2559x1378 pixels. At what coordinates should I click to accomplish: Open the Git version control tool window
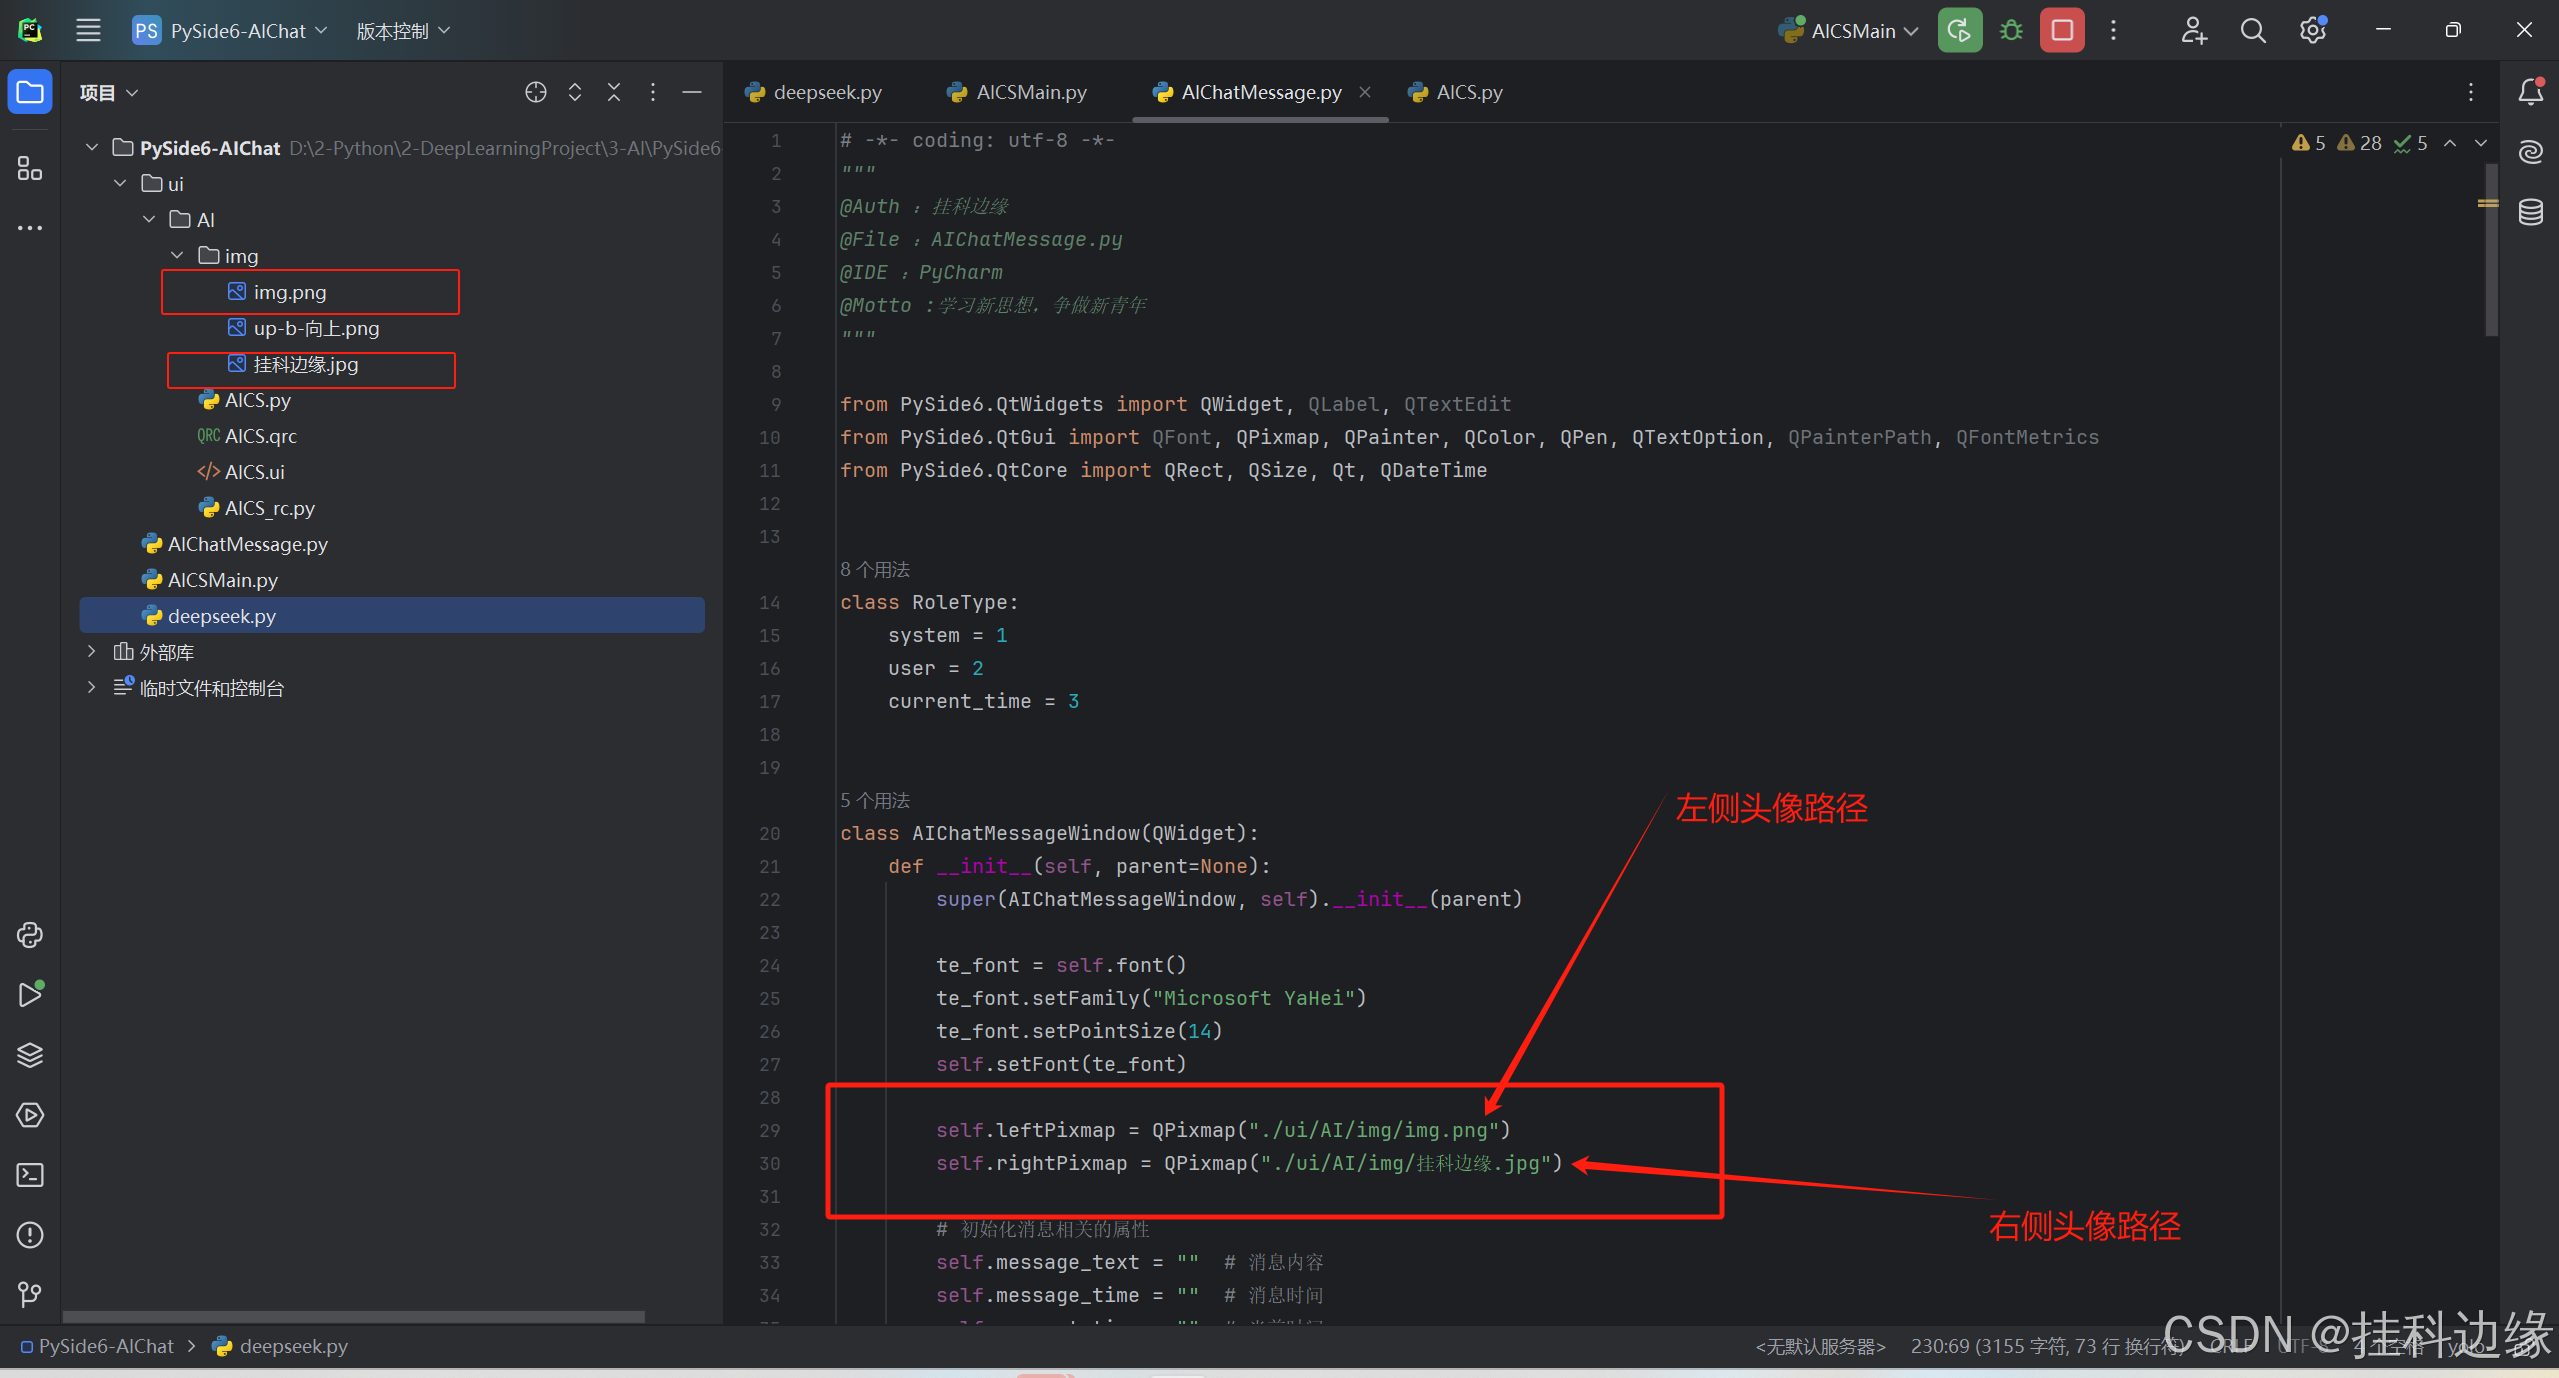point(30,1295)
